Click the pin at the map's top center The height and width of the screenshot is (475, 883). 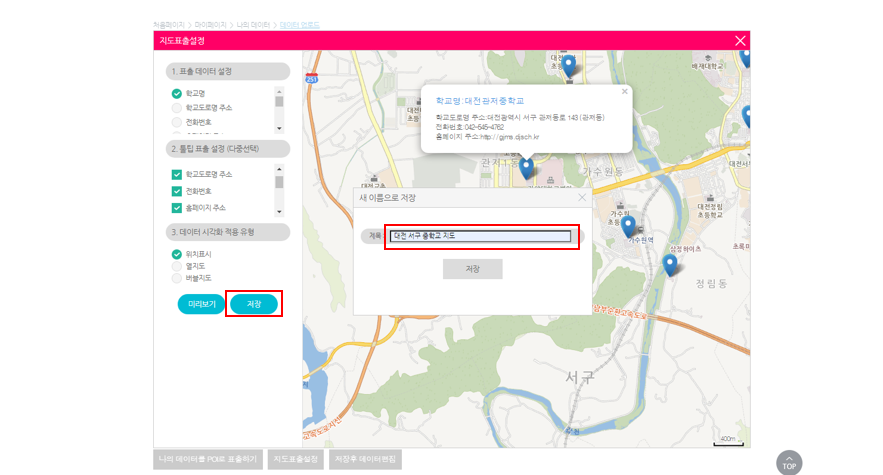569,66
